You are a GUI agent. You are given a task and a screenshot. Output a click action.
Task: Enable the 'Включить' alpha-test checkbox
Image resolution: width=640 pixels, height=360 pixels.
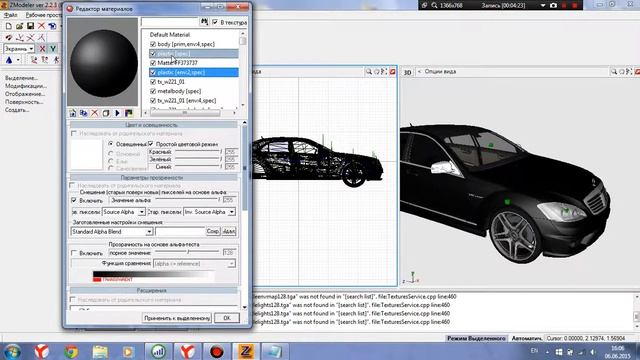coord(74,253)
